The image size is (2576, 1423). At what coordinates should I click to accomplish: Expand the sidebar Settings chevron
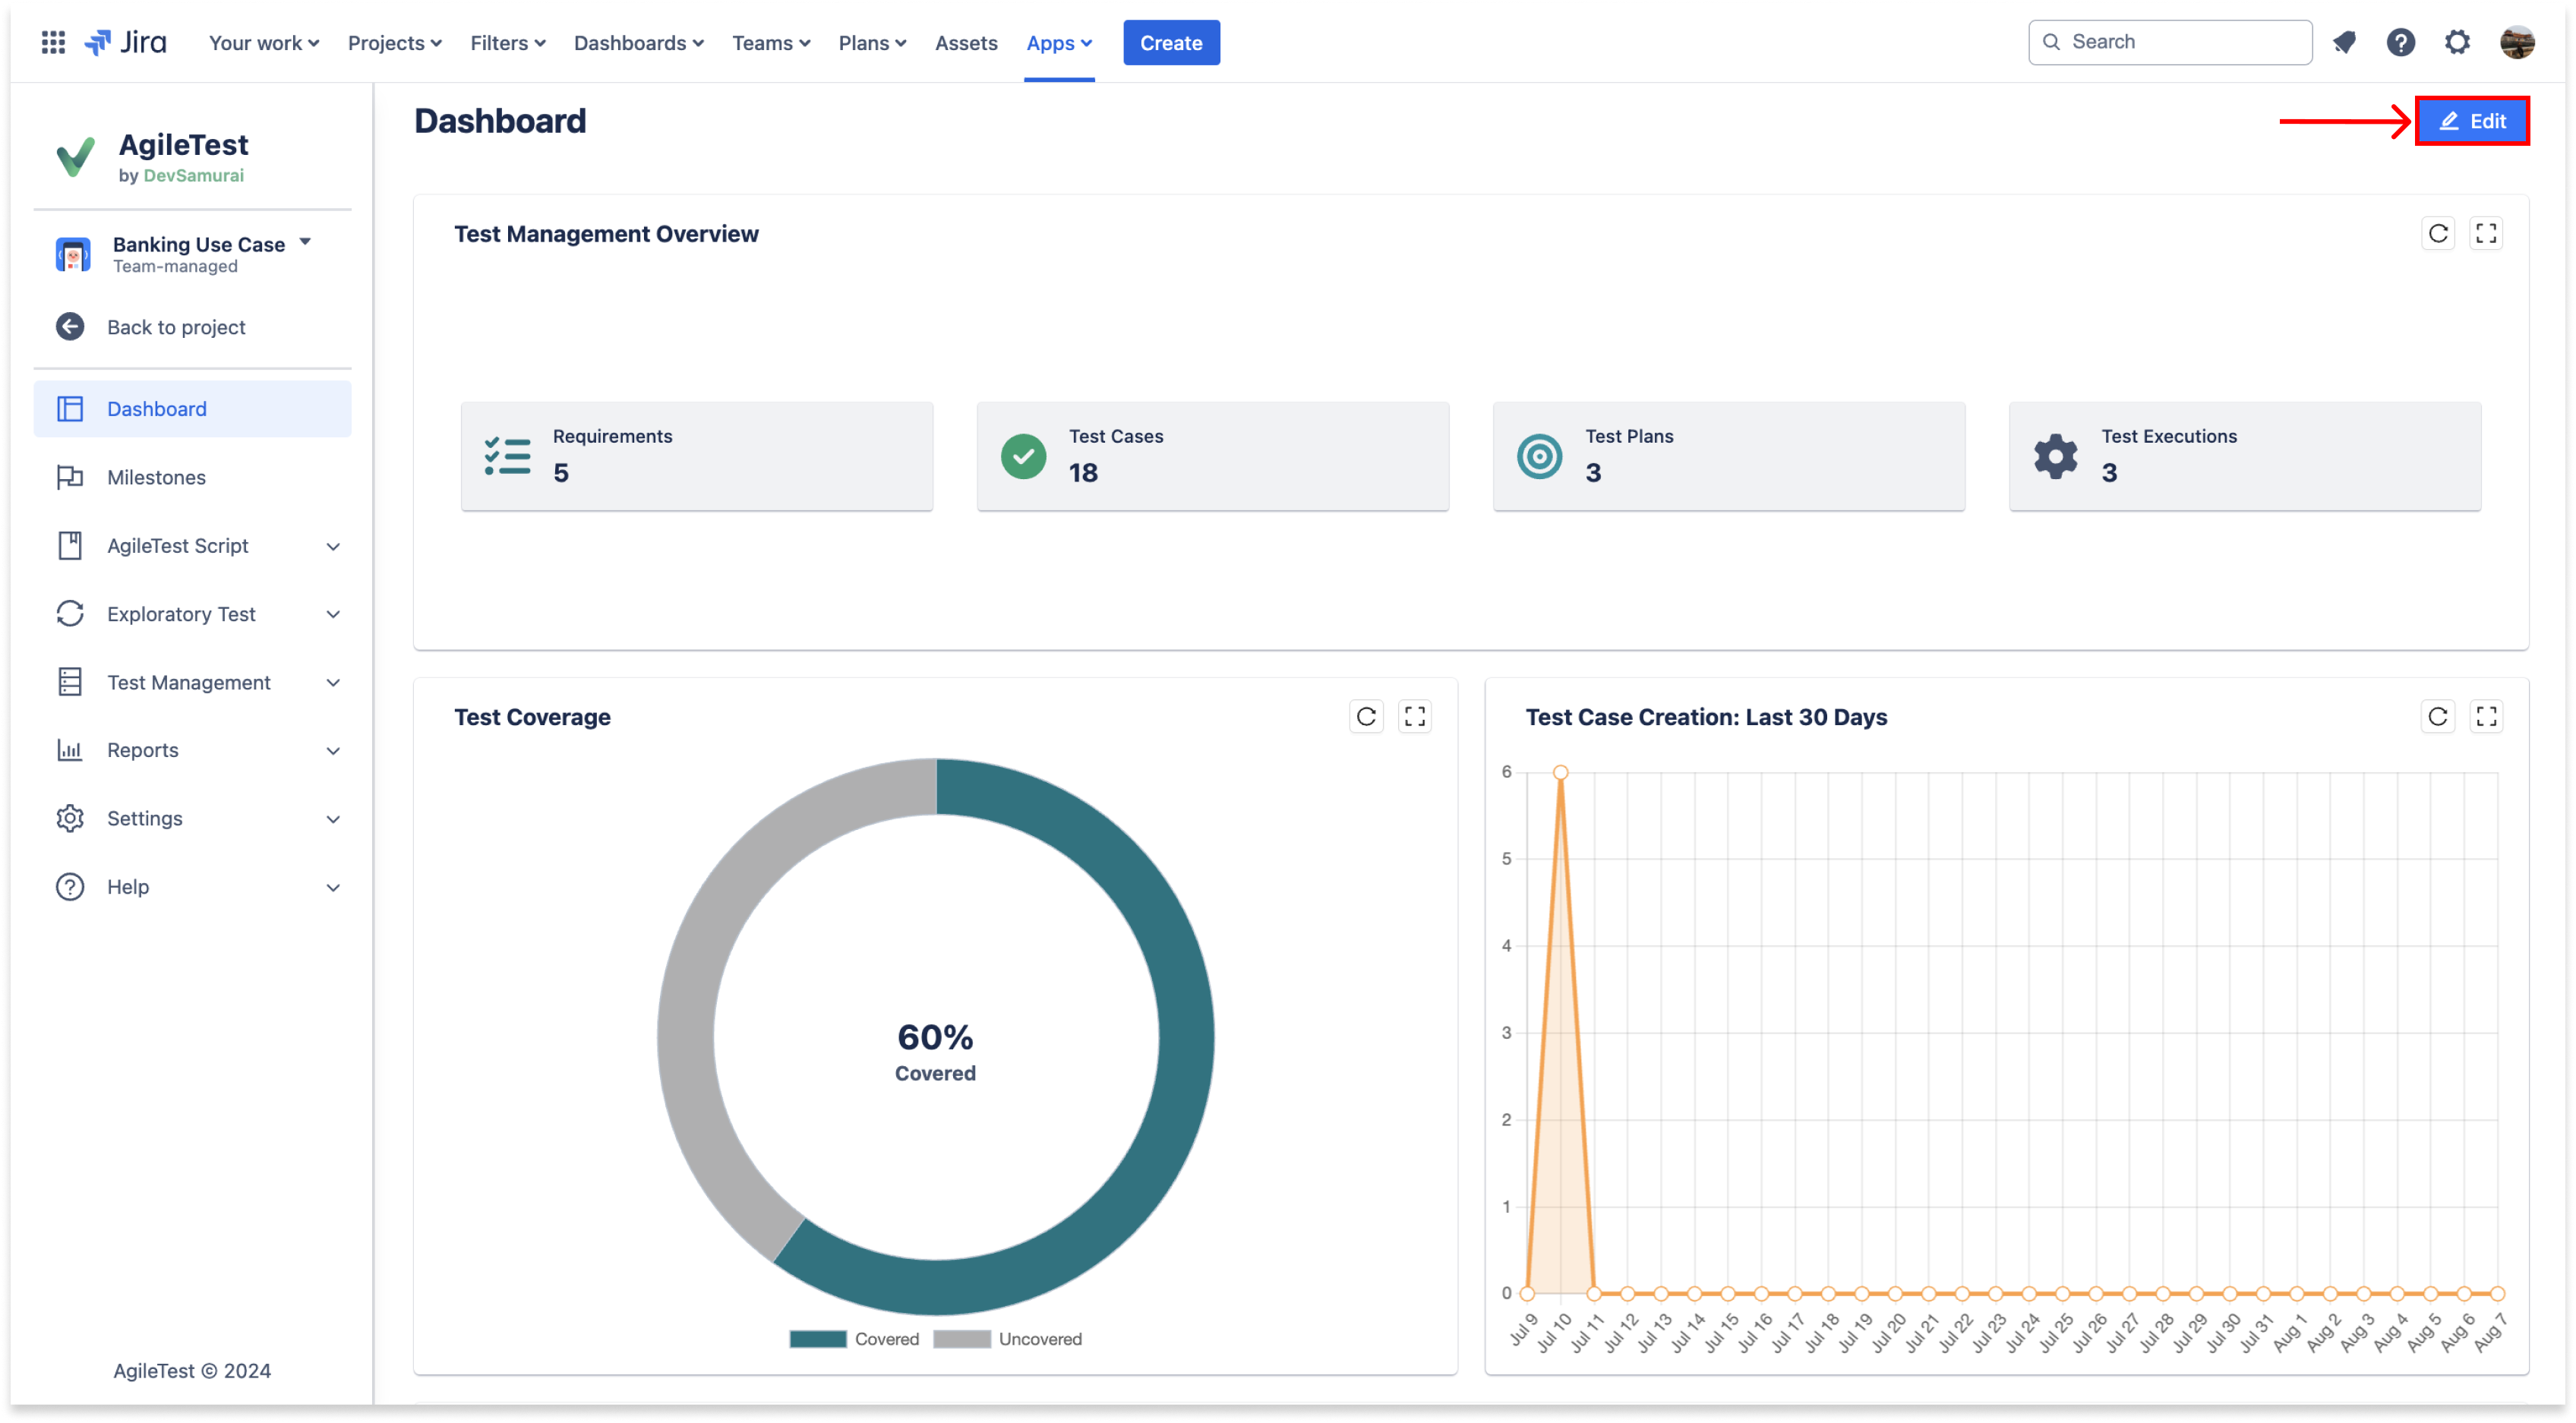point(333,819)
